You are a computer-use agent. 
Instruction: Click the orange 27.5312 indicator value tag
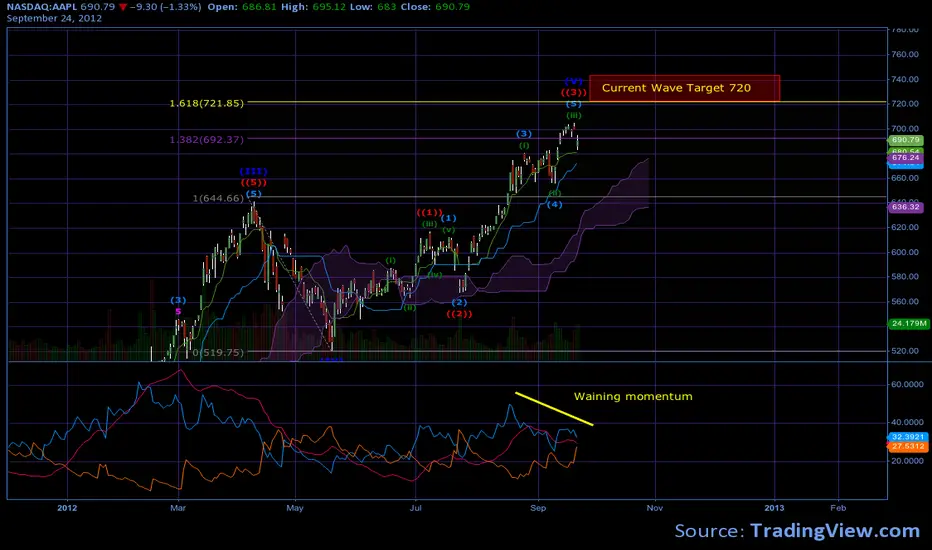908,446
